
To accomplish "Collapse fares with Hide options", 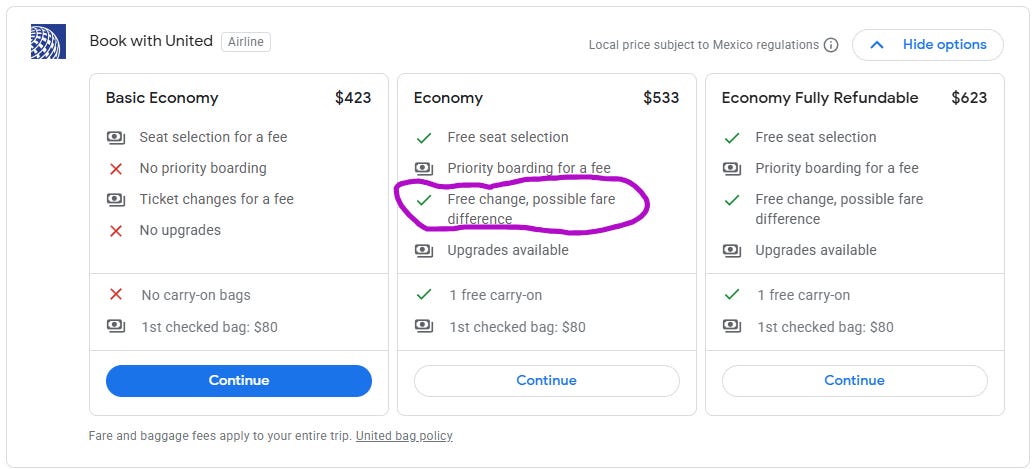I will pyautogui.click(x=928, y=45).
